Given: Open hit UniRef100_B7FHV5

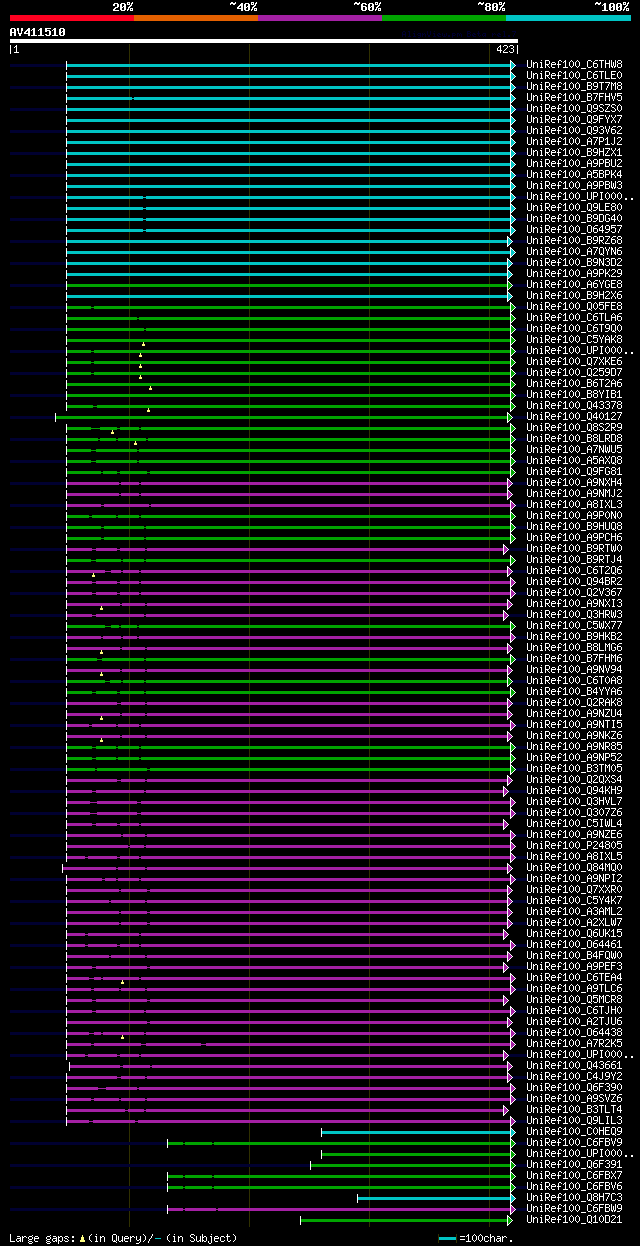Looking at the screenshot, I should 574,97.
